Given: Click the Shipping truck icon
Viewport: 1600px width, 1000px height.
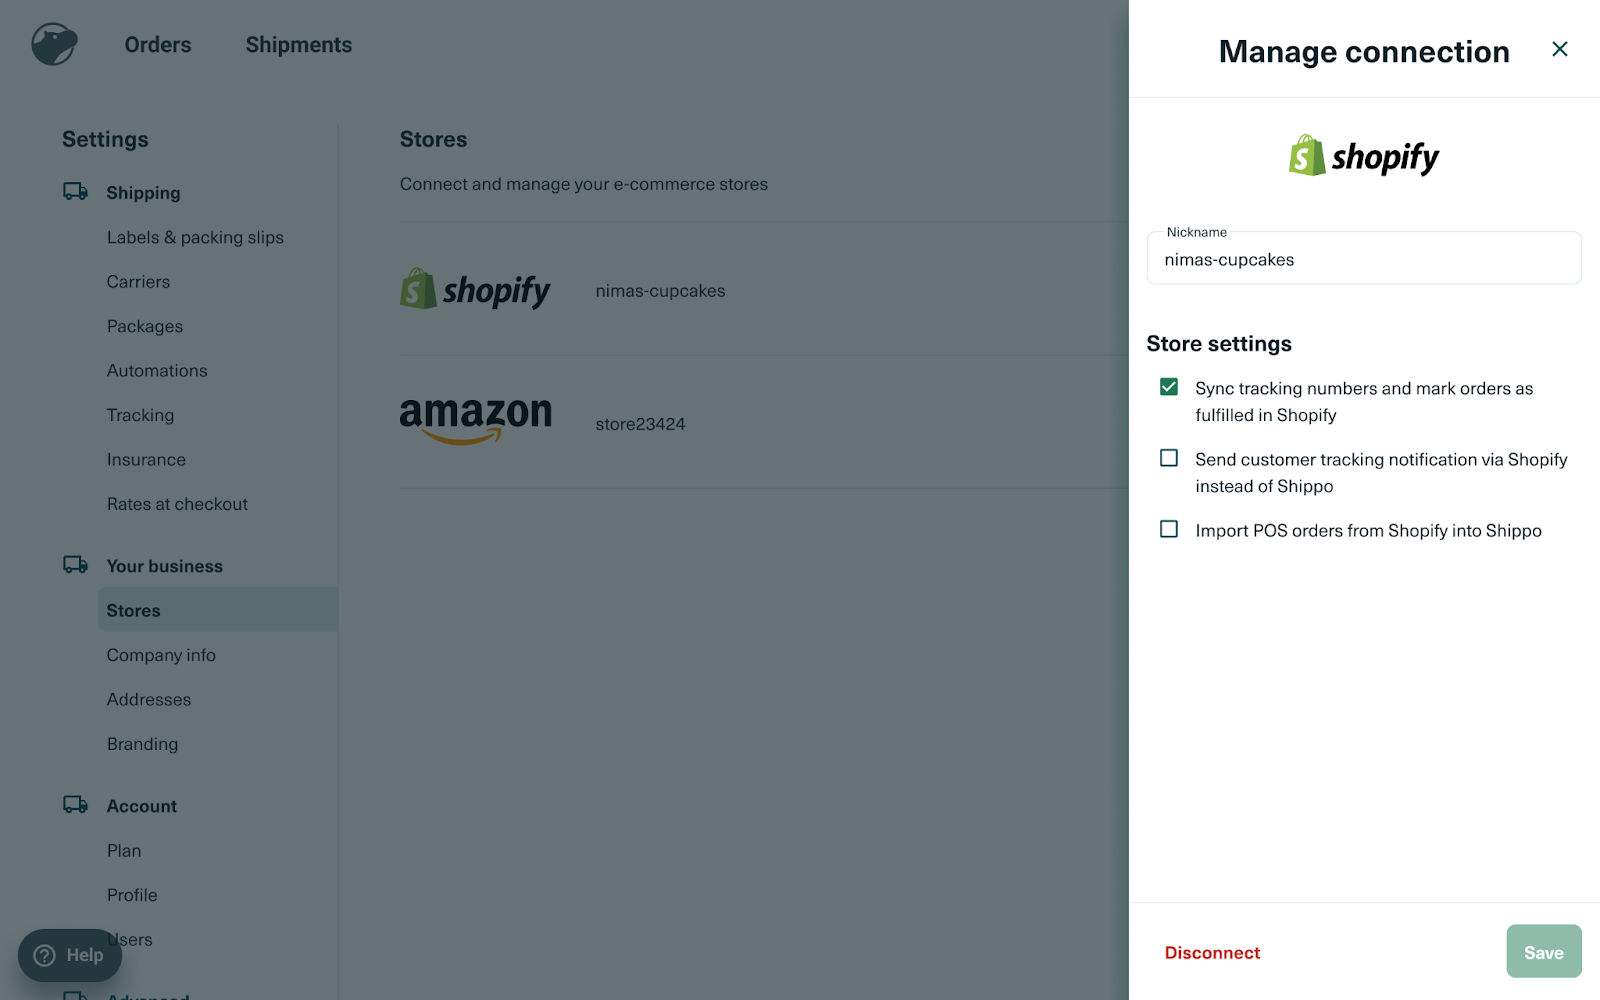Looking at the screenshot, I should pyautogui.click(x=75, y=191).
